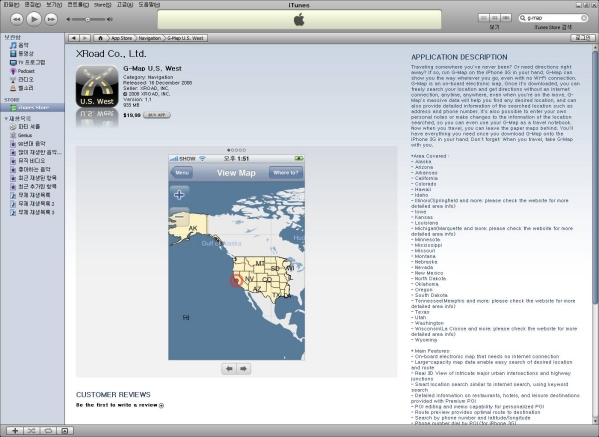Click the iPhone screenshot of View Map
Viewport: 599px width, 437px height.
236,257
